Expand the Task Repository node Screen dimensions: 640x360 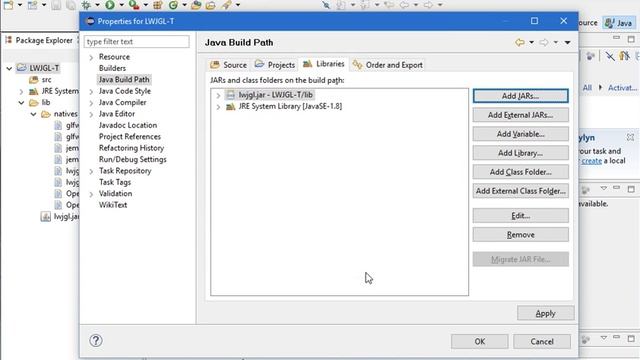(x=91, y=171)
